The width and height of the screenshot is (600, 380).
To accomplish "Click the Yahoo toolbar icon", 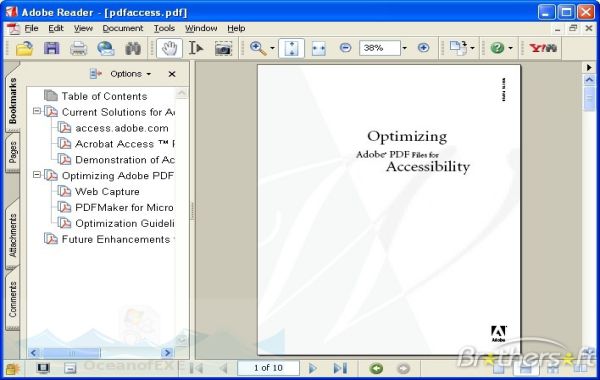I will tap(543, 48).
